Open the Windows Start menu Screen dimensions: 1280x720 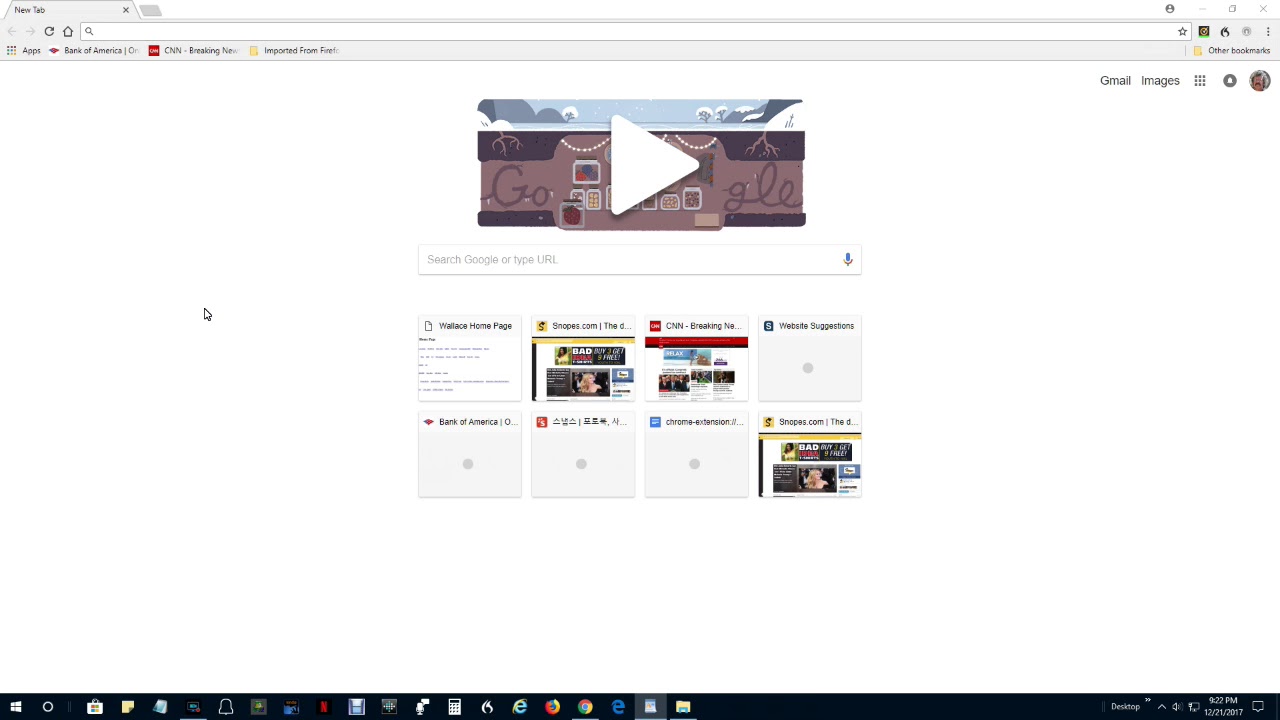point(15,707)
